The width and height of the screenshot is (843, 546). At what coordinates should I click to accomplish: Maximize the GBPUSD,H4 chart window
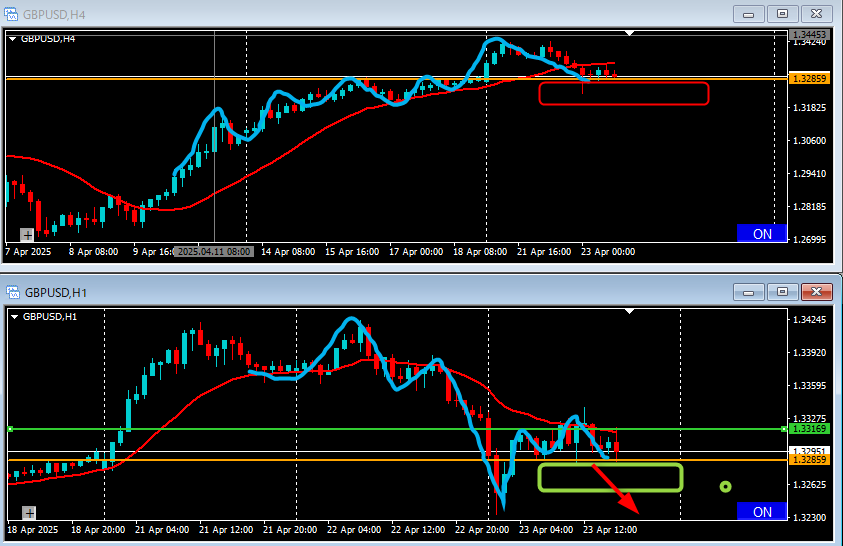(x=783, y=14)
